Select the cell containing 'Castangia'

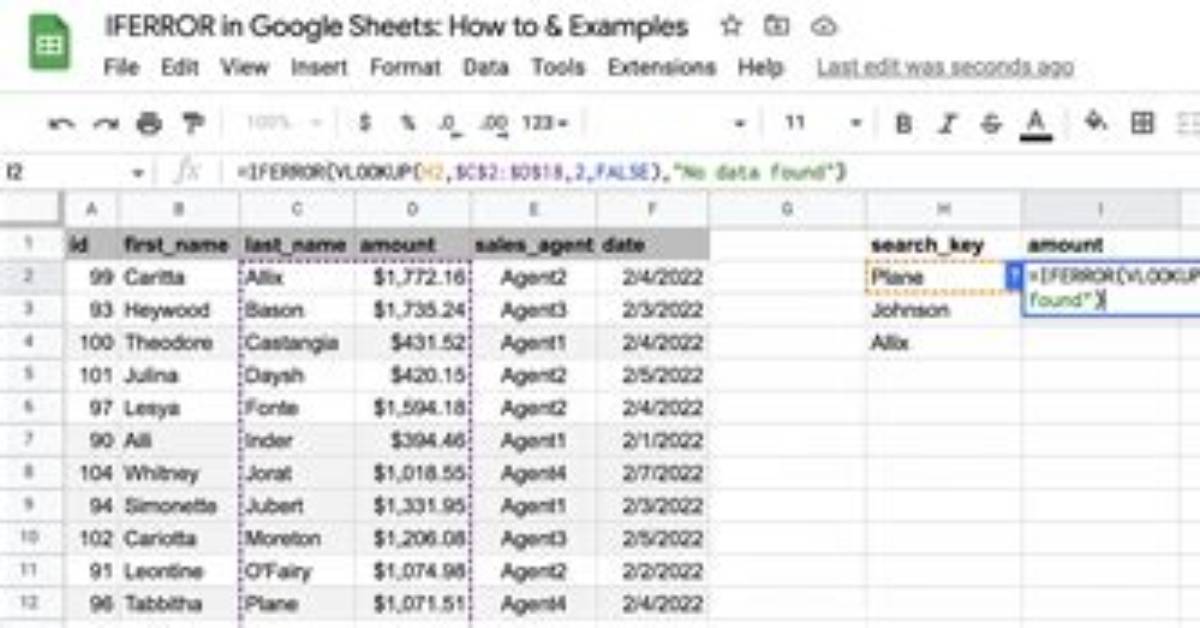[x=297, y=342]
